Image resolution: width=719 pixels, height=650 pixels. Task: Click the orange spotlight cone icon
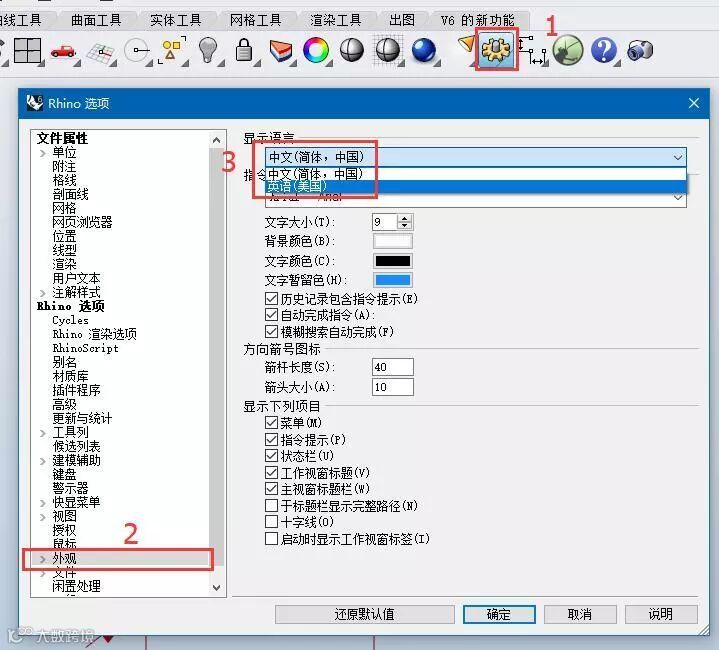[466, 44]
